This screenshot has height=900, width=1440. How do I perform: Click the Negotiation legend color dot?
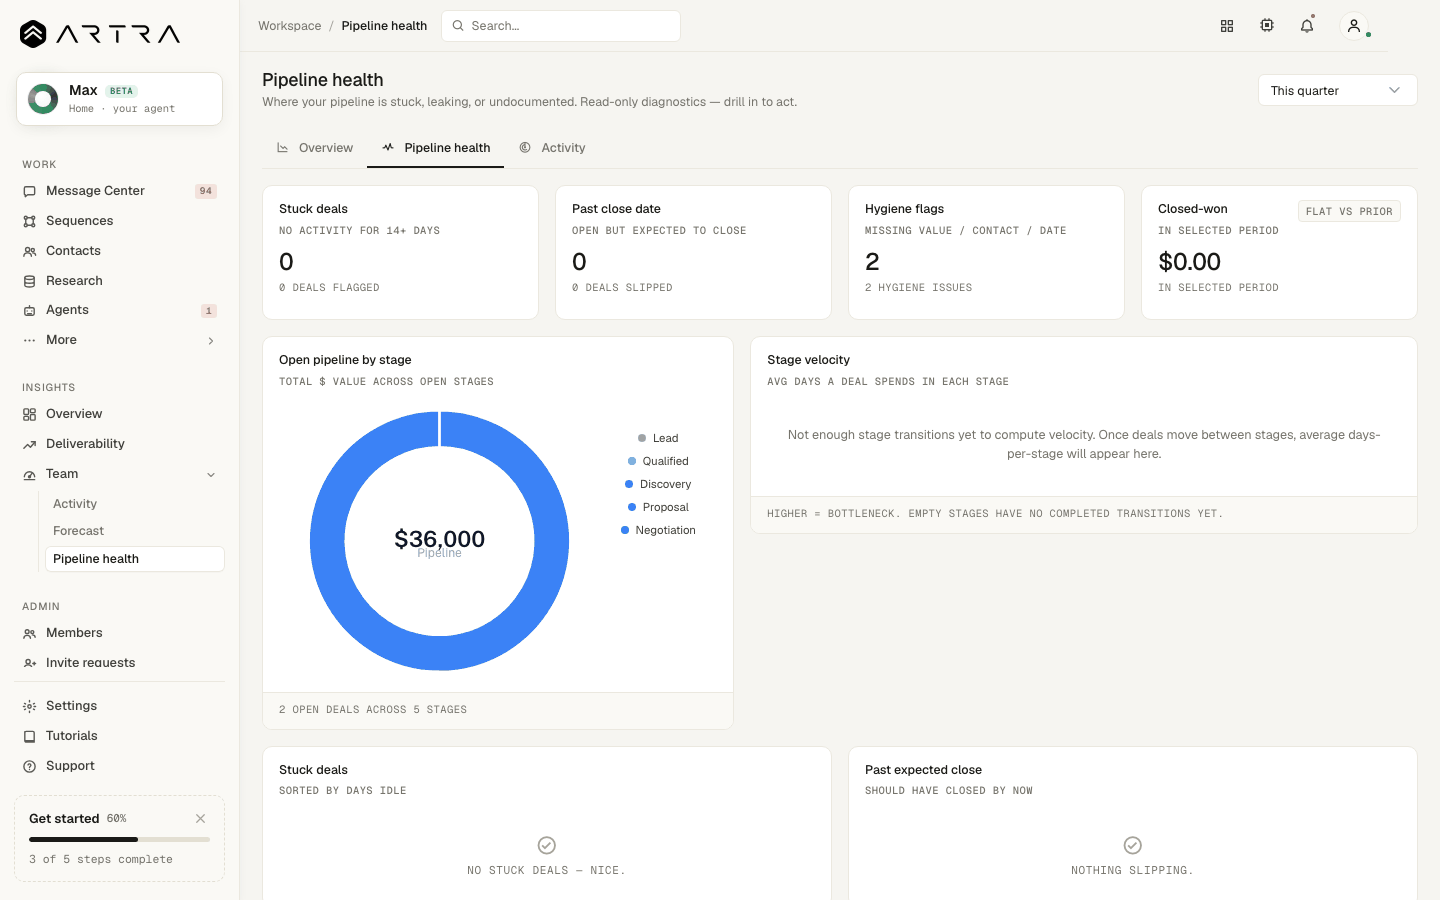pyautogui.click(x=625, y=530)
